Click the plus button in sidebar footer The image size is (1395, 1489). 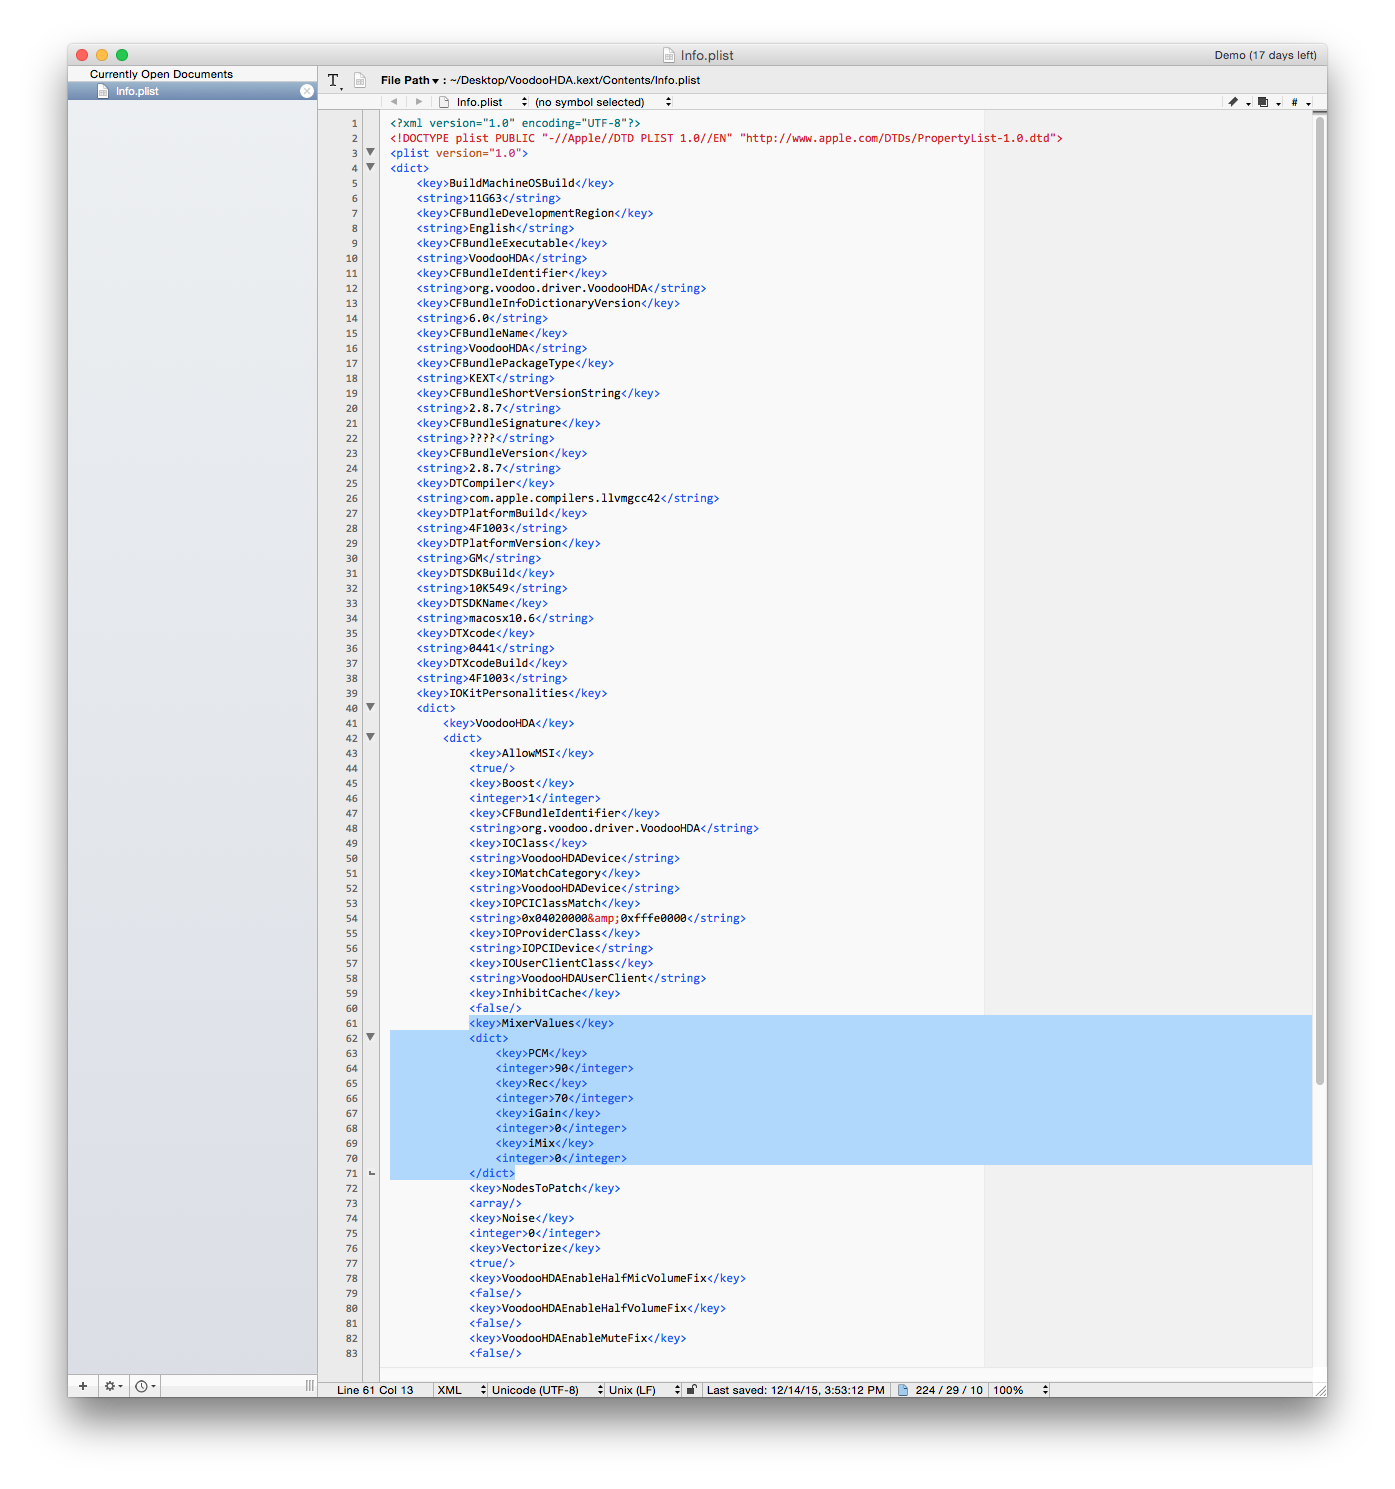tap(83, 1386)
